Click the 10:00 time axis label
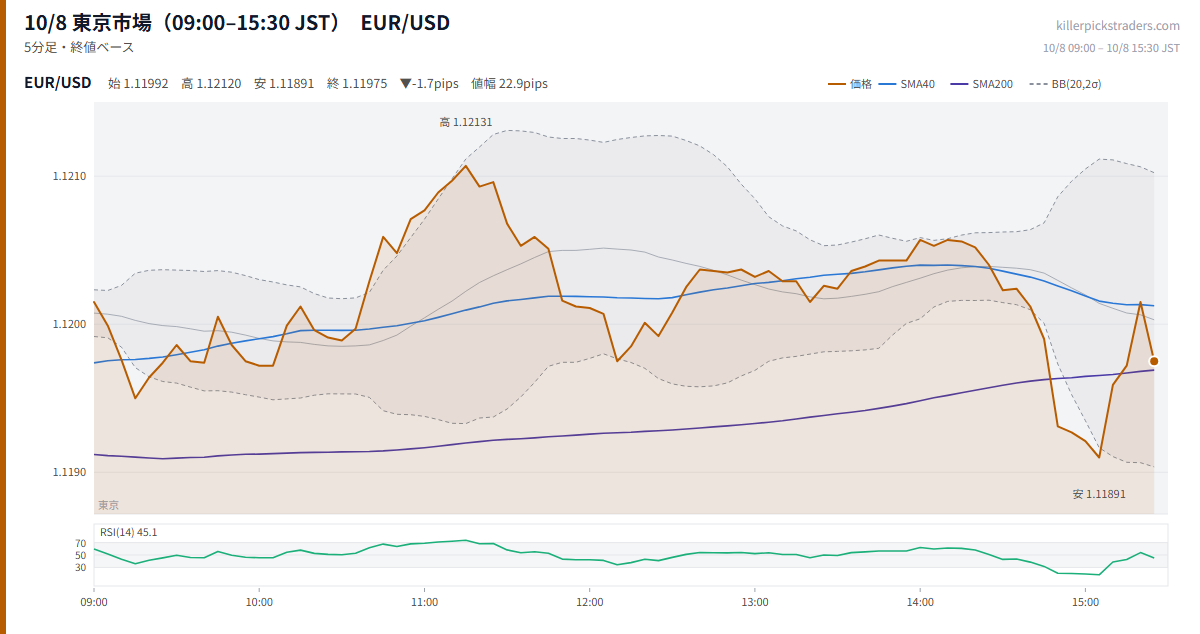The width and height of the screenshot is (1200, 634). 259,602
